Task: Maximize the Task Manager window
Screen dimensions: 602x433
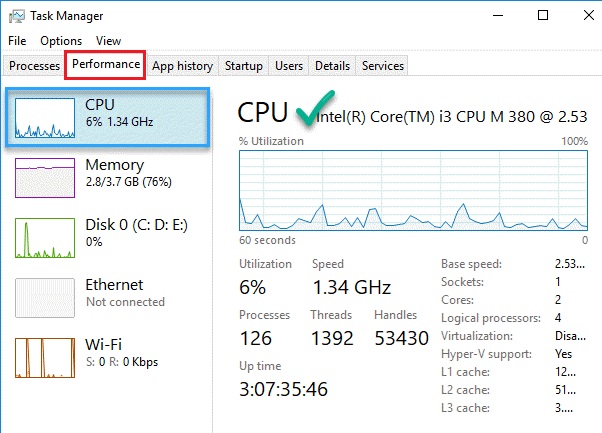Action: (542, 16)
